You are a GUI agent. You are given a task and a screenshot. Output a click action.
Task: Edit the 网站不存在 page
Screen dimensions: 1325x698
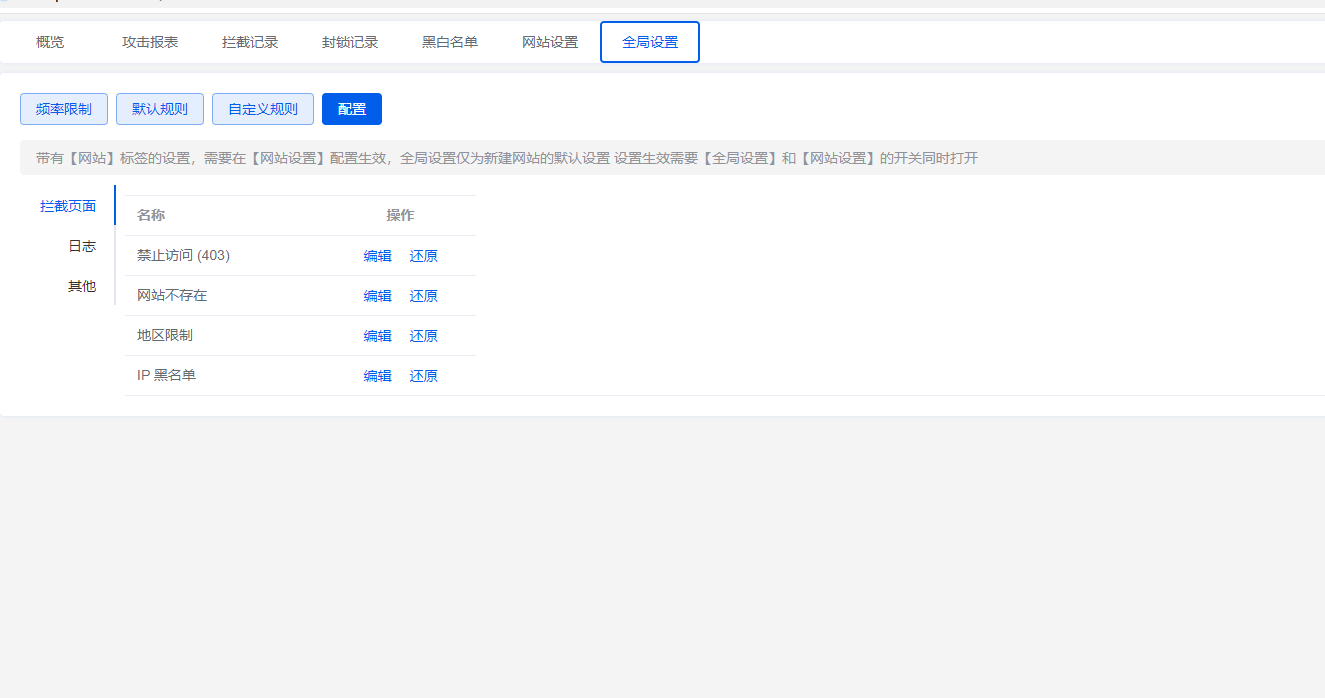coord(377,296)
